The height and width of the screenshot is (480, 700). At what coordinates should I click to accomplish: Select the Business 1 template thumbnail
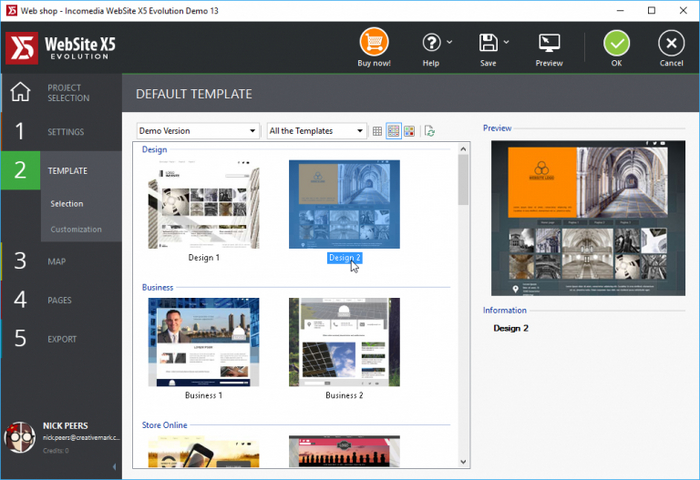[x=204, y=342]
